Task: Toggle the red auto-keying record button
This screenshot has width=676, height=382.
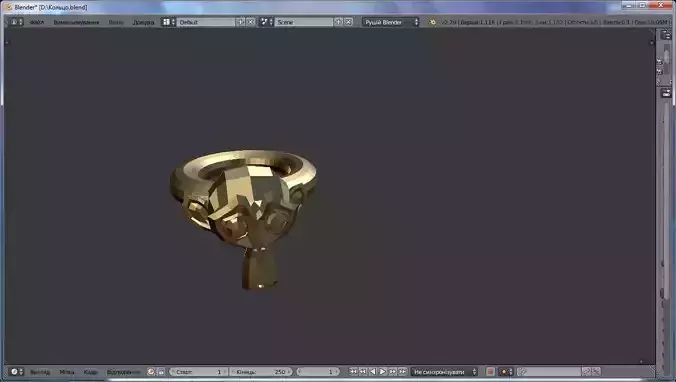Action: point(490,372)
